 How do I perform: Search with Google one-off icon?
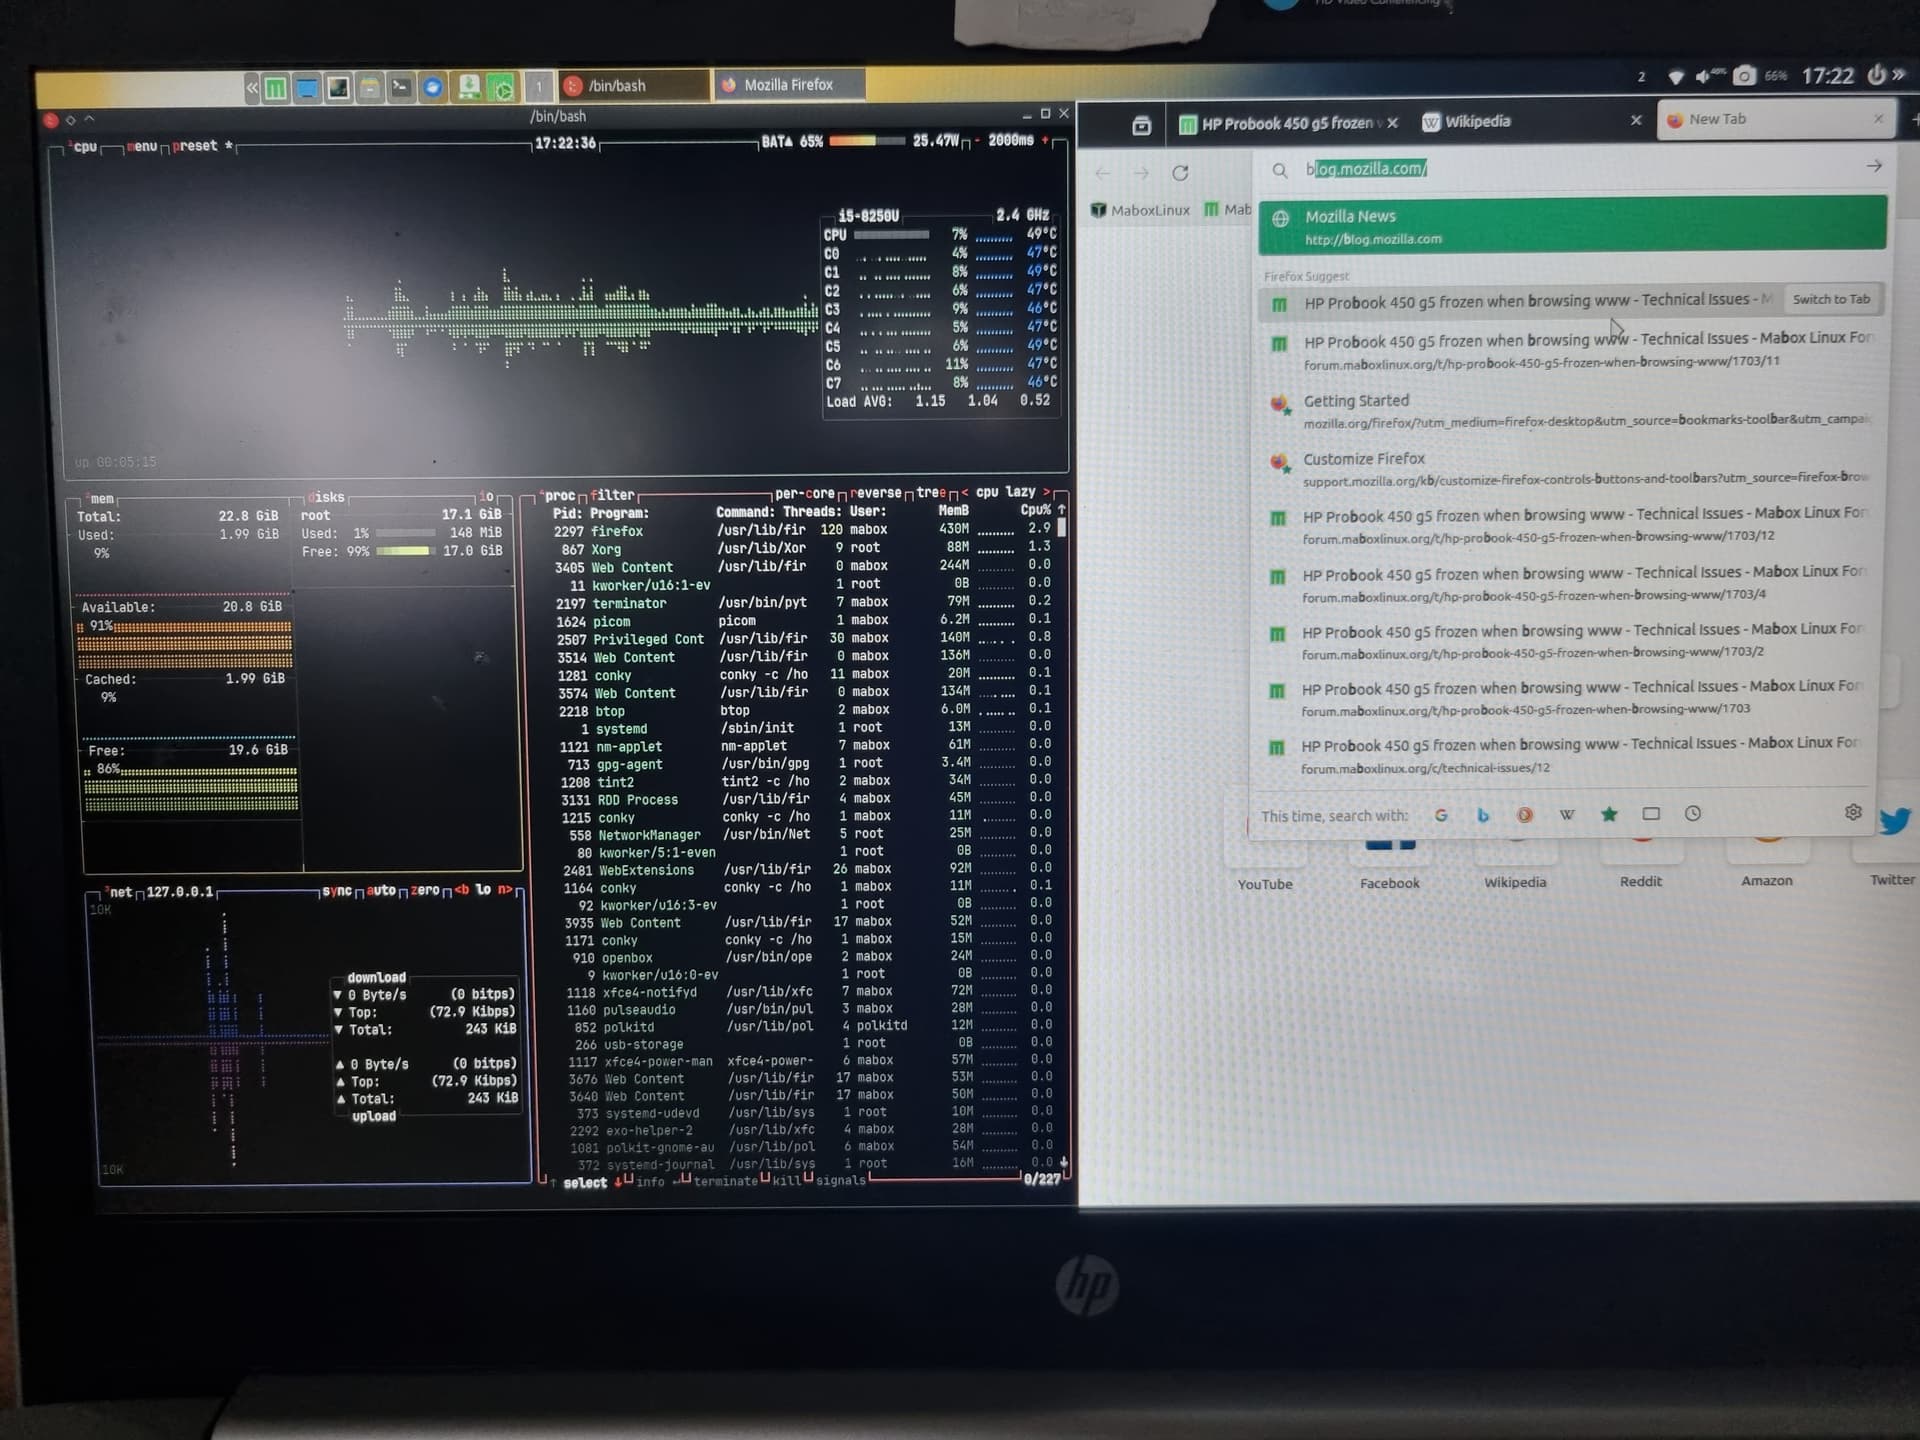click(1441, 815)
